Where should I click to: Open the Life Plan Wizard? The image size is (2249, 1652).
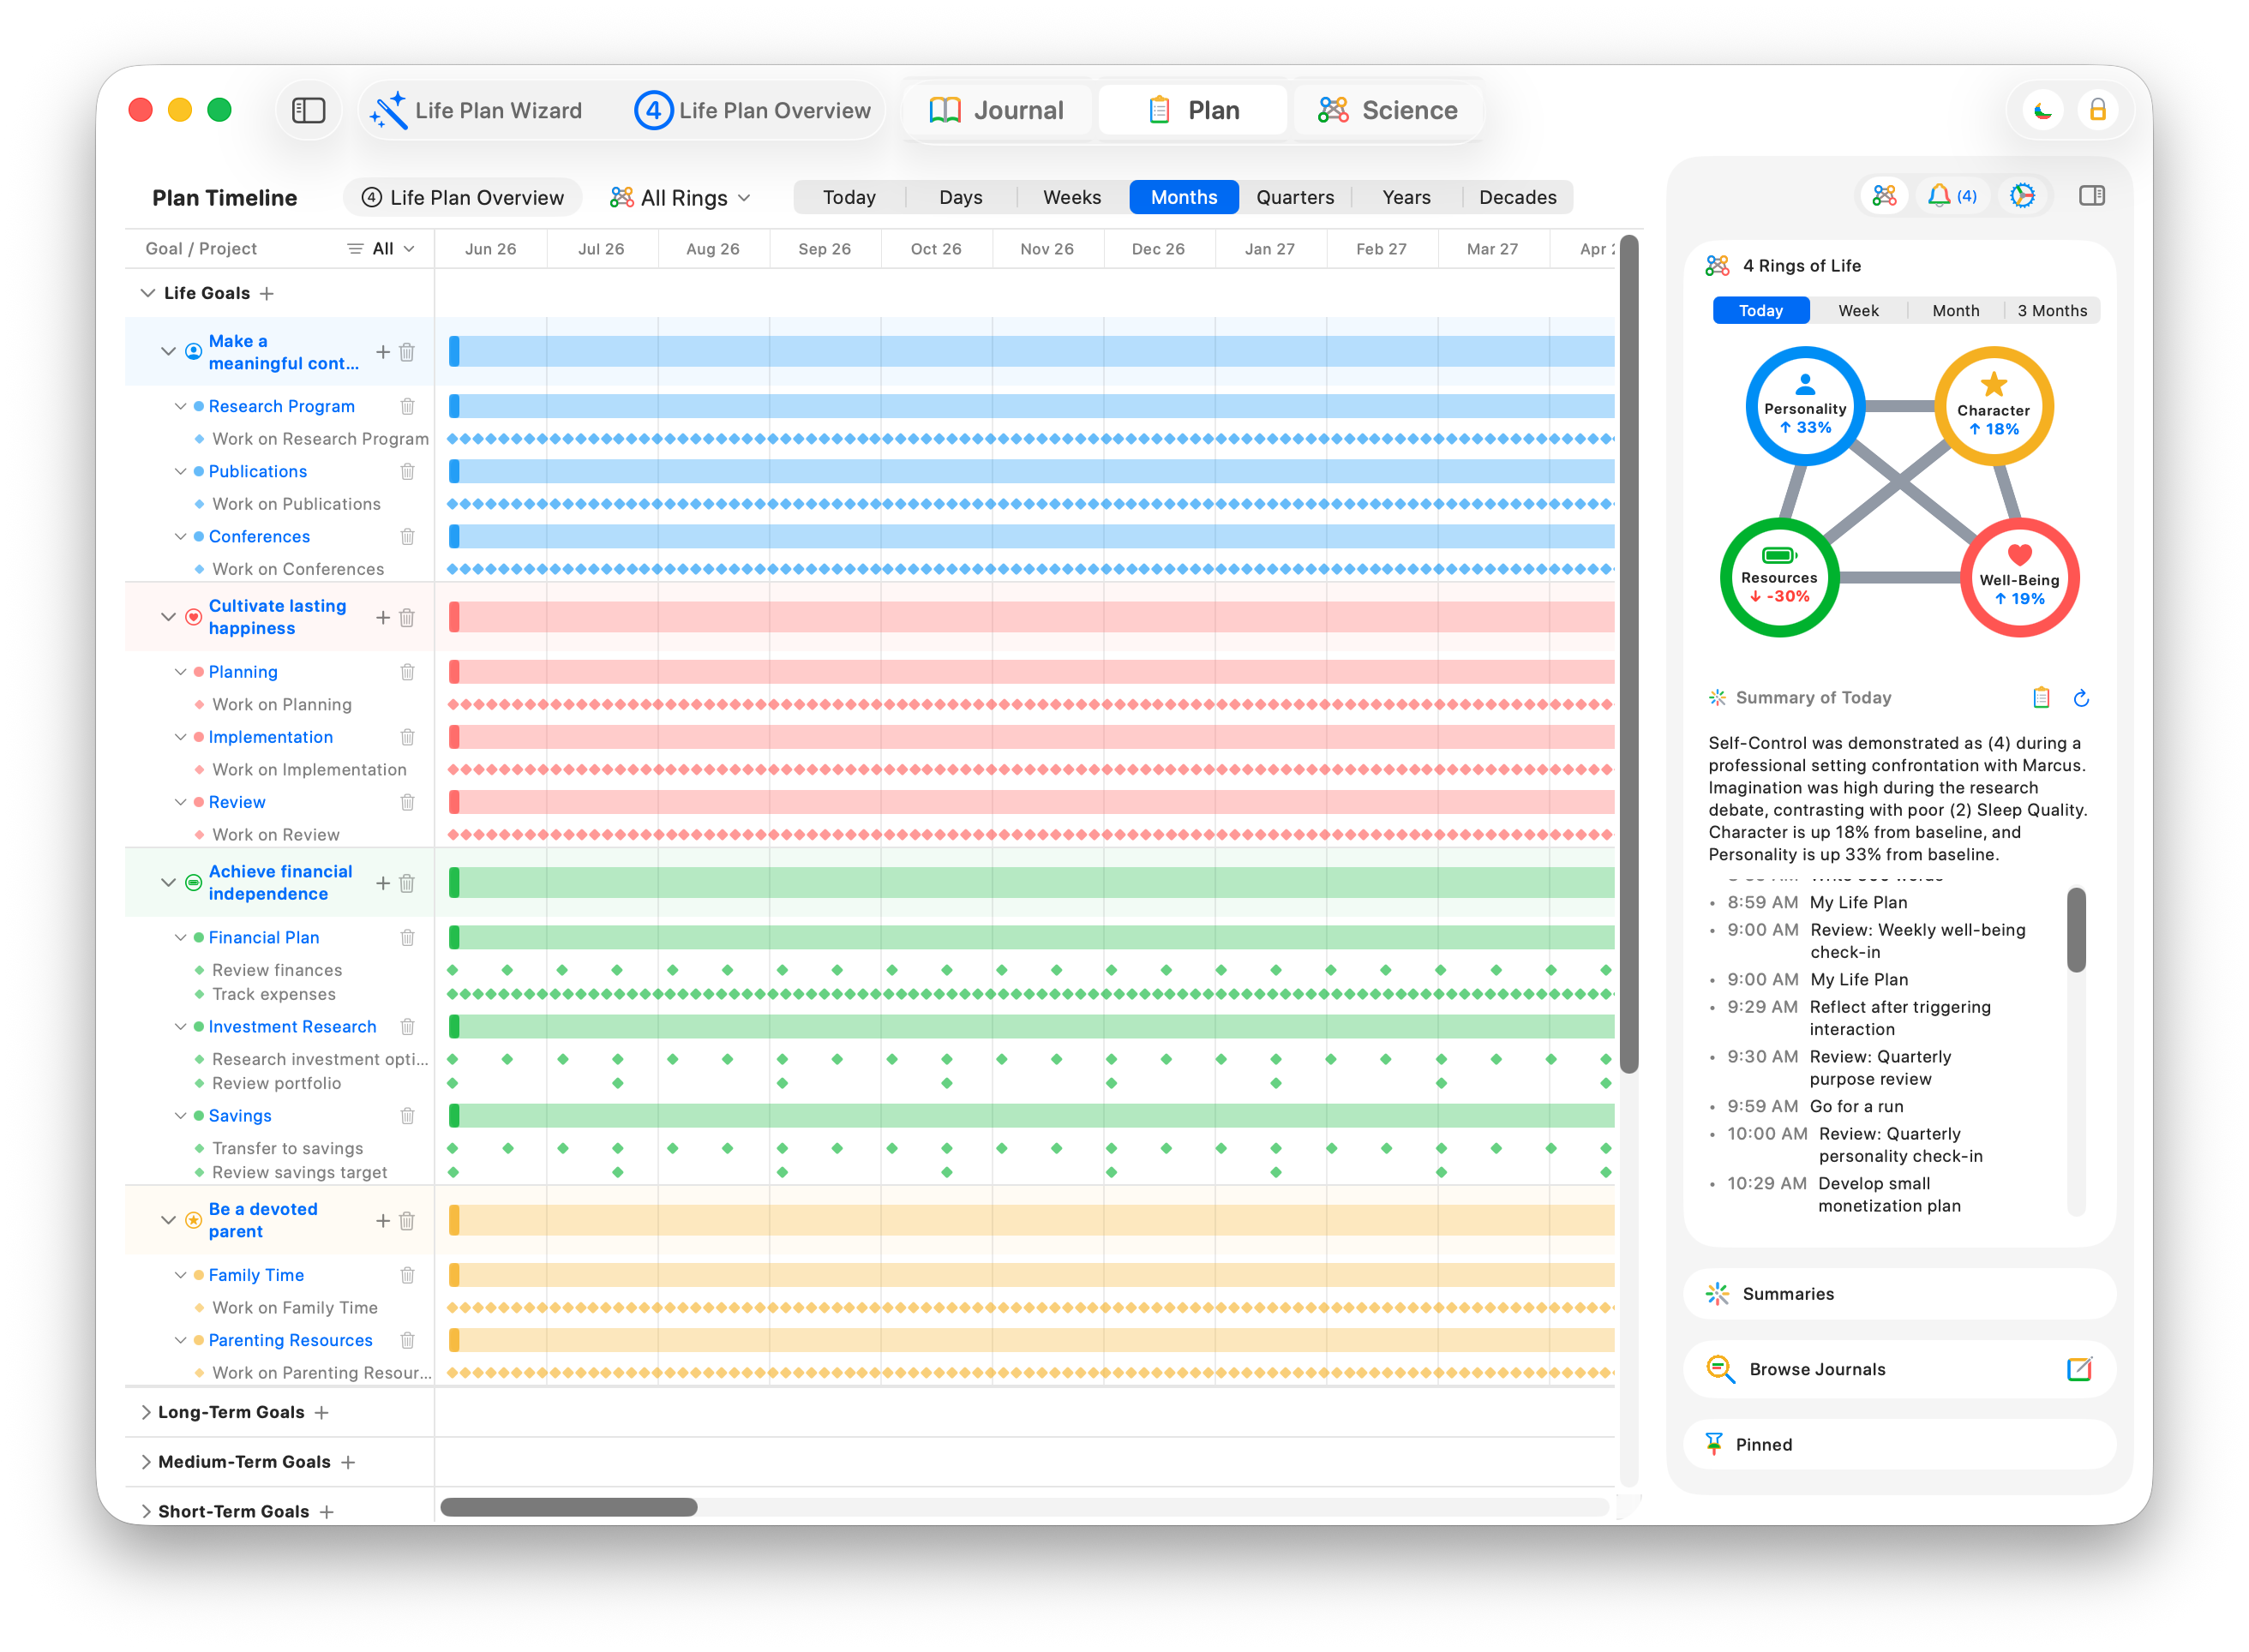(477, 110)
